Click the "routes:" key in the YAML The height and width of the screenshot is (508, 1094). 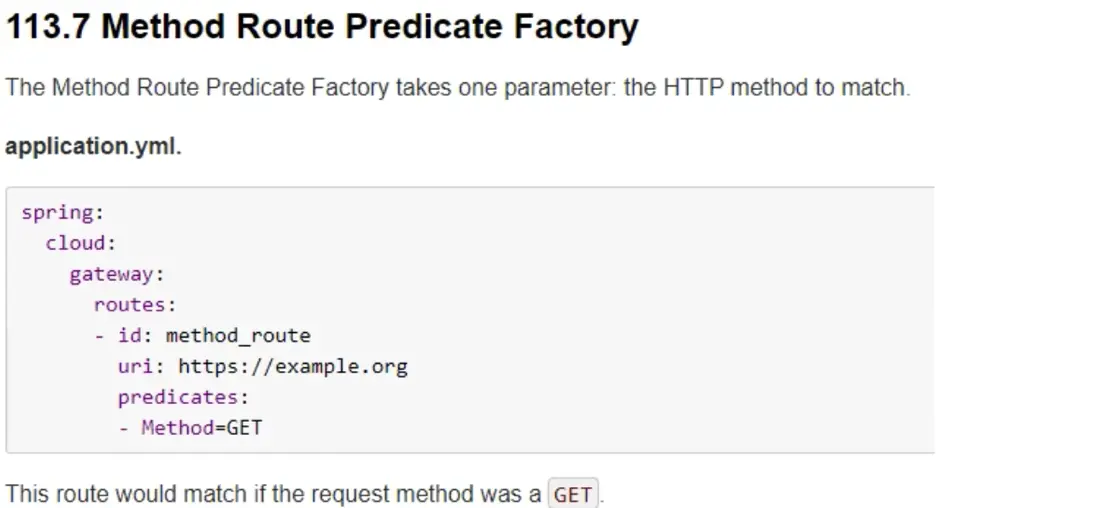[135, 305]
